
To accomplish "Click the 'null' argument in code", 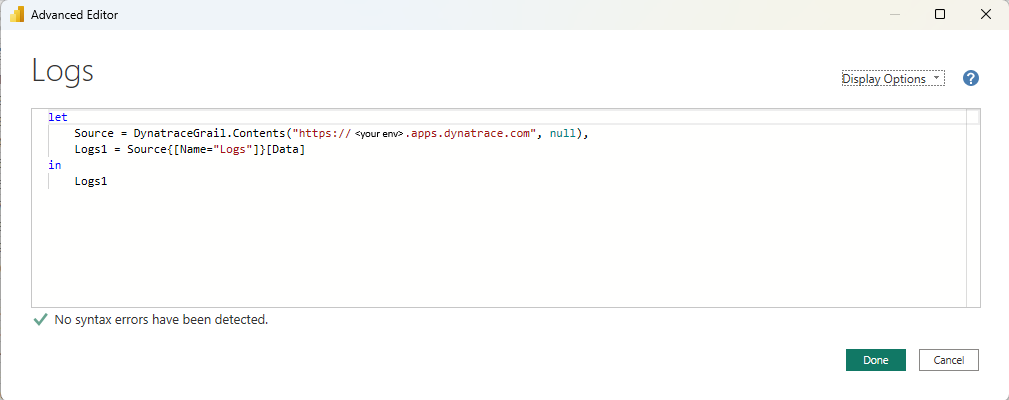I will point(563,134).
